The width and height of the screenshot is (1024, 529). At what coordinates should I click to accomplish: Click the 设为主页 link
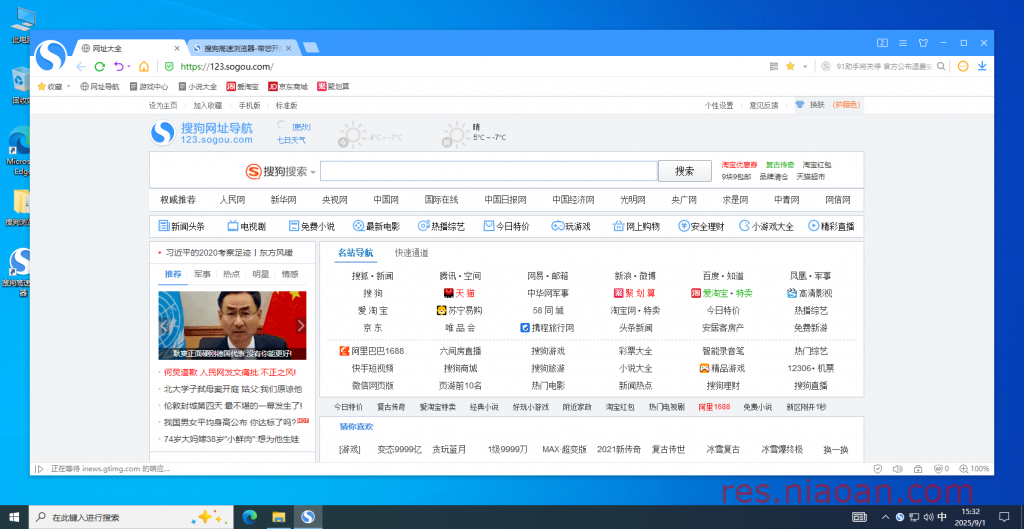coord(163,105)
